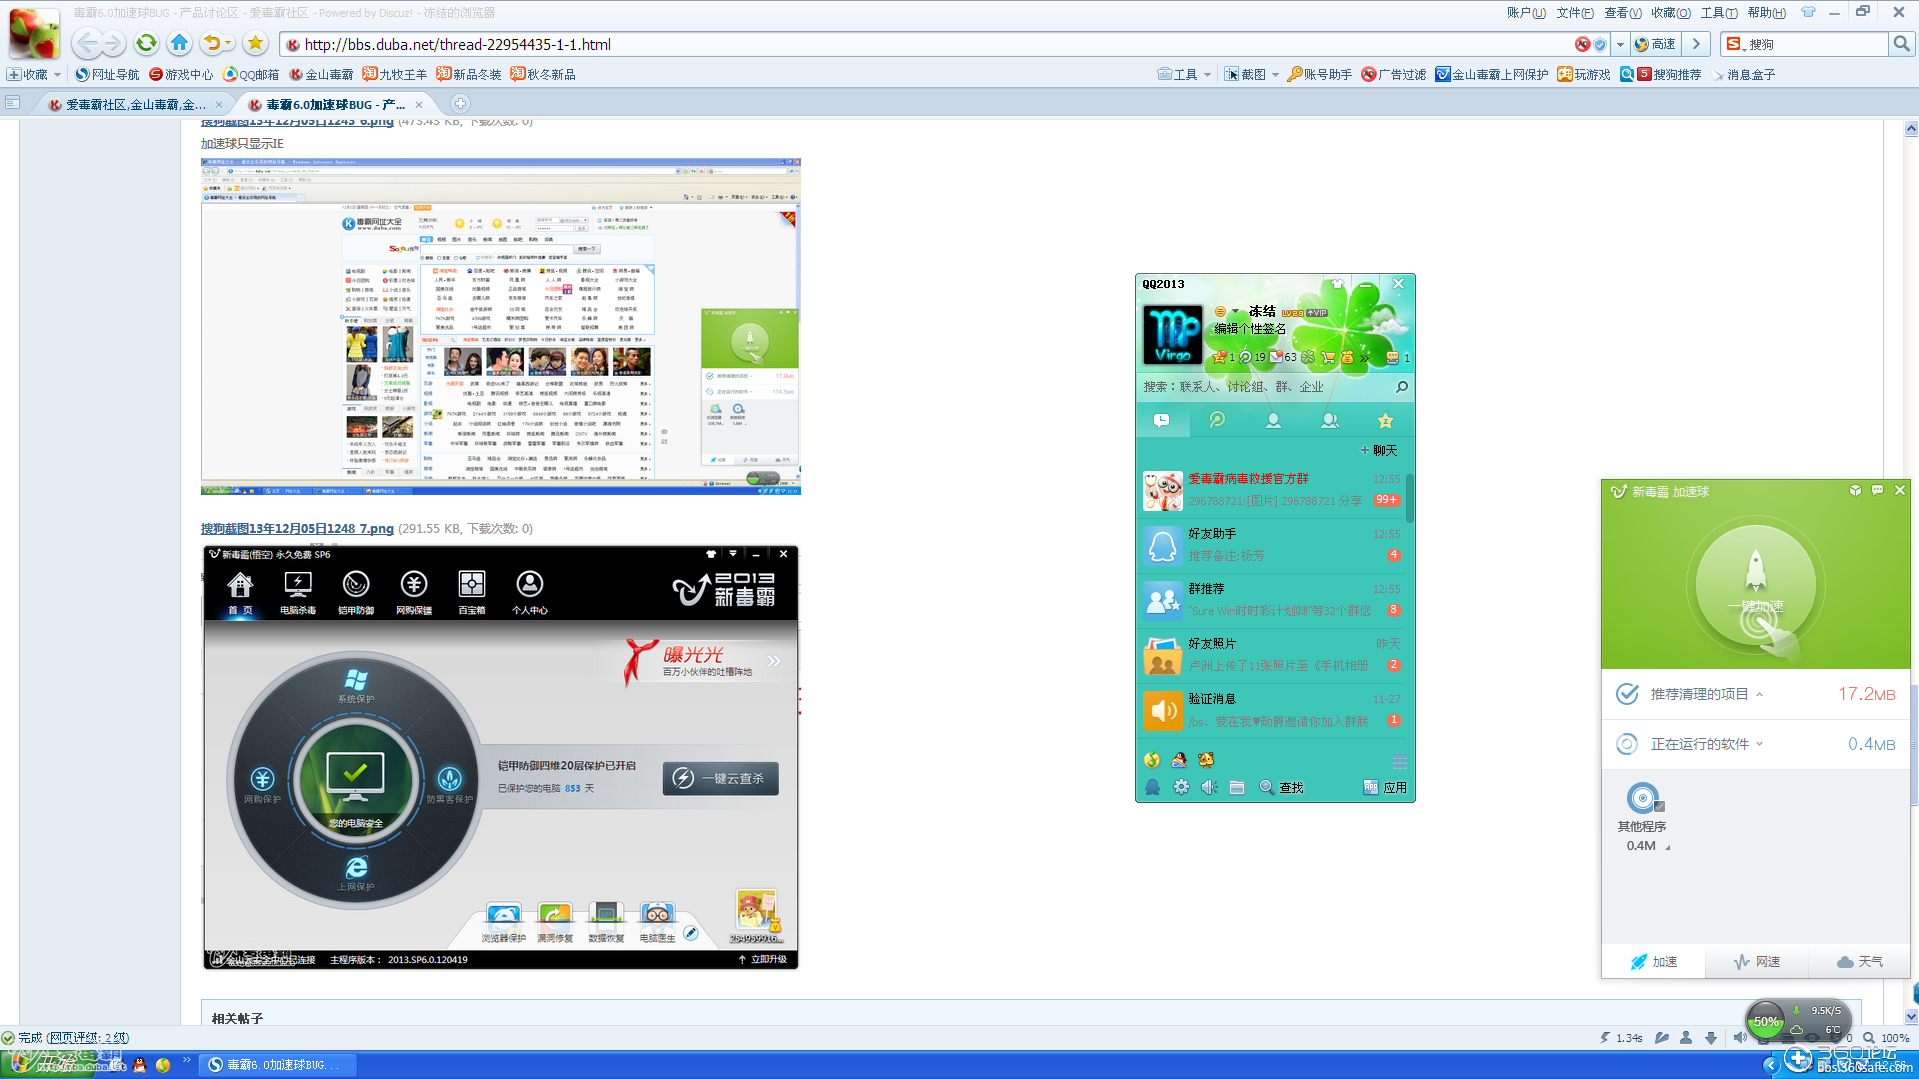This screenshot has height=1079, width=1919.
Task: Click the blue checkmark beside 推荐清理的项目
Action: click(x=1628, y=693)
